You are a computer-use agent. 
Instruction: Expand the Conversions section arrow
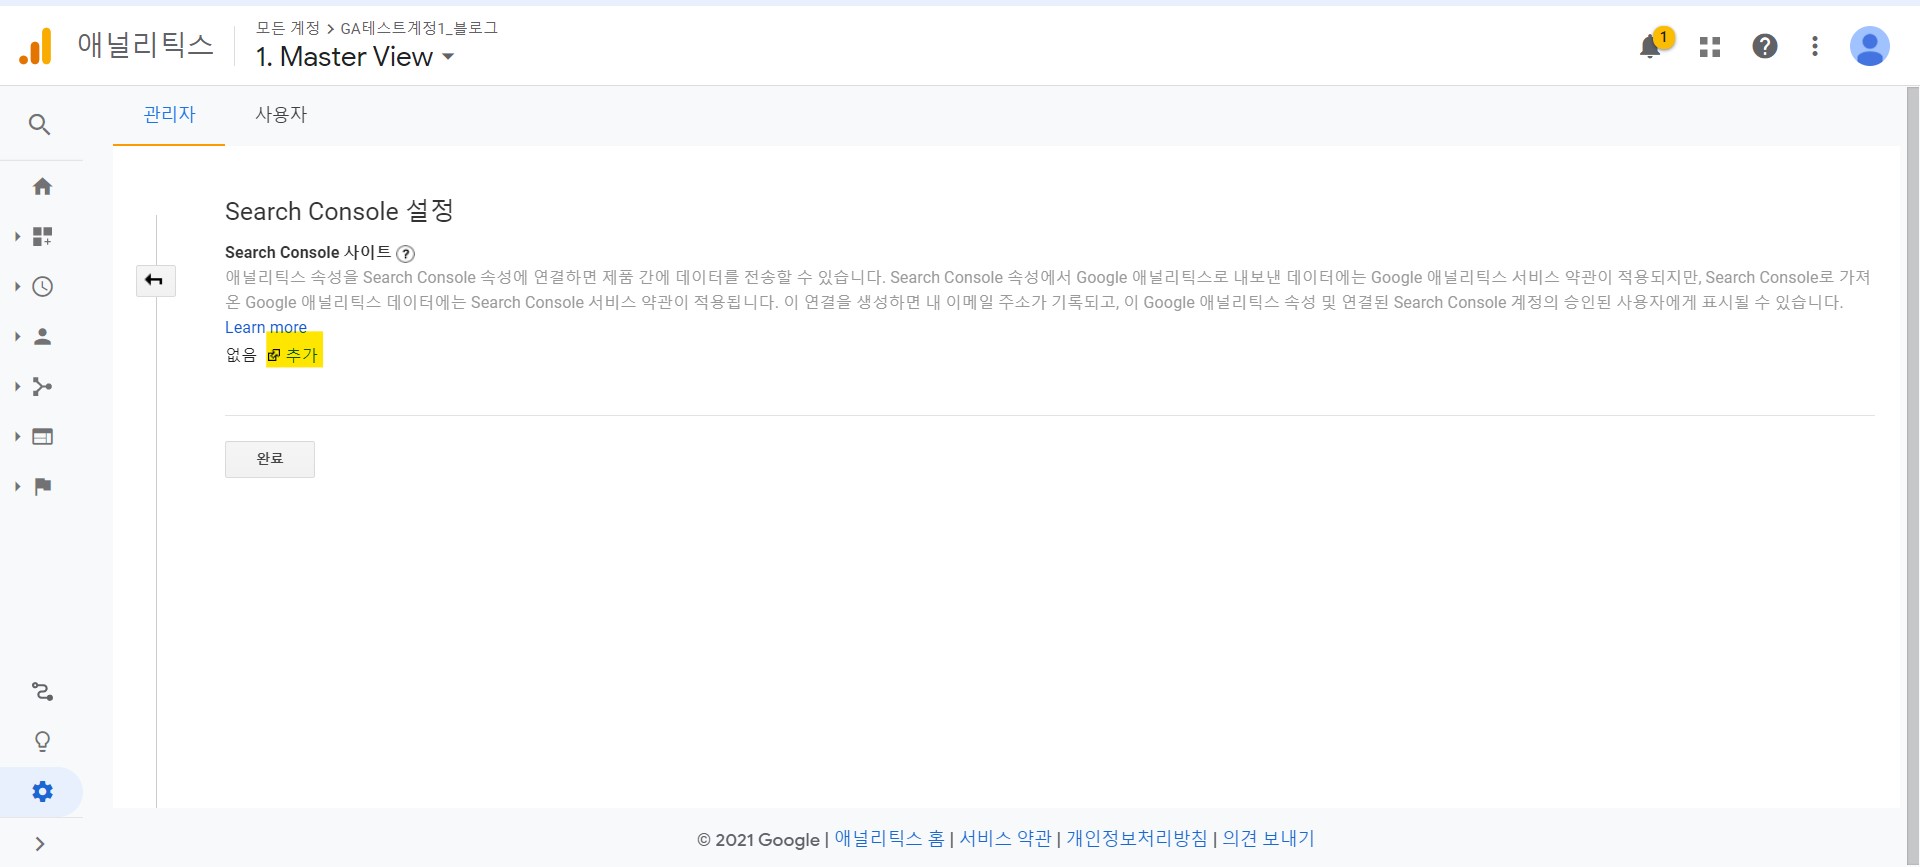17,486
